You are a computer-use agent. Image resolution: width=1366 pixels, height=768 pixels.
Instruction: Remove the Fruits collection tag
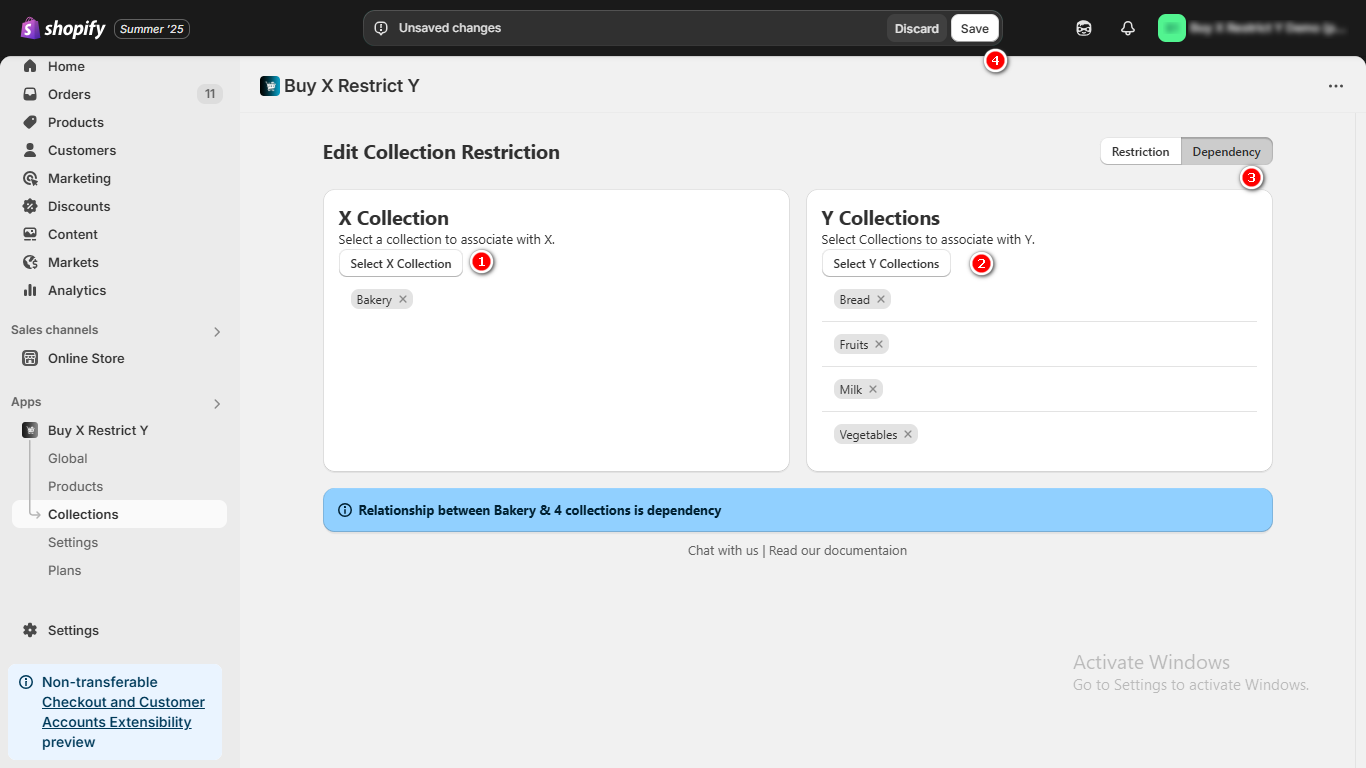[879, 345]
